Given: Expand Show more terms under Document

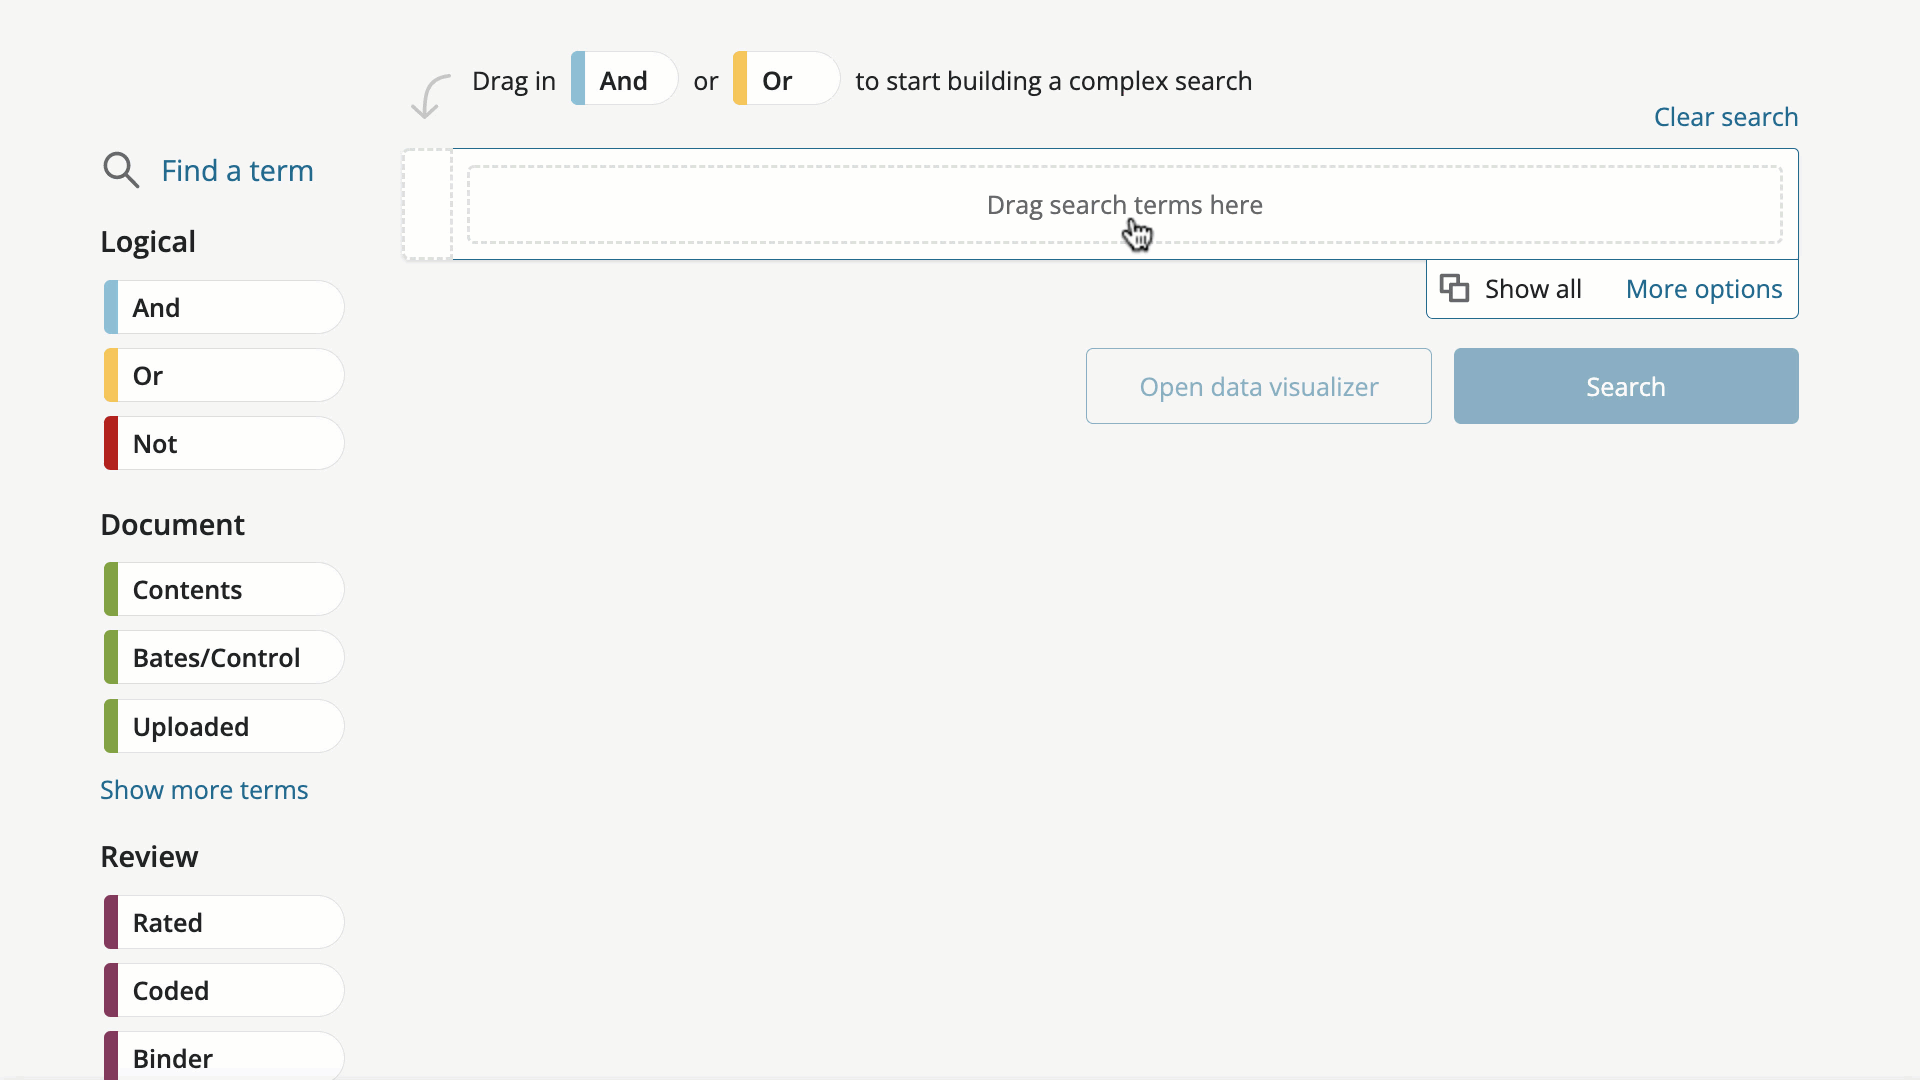Looking at the screenshot, I should click(x=204, y=790).
